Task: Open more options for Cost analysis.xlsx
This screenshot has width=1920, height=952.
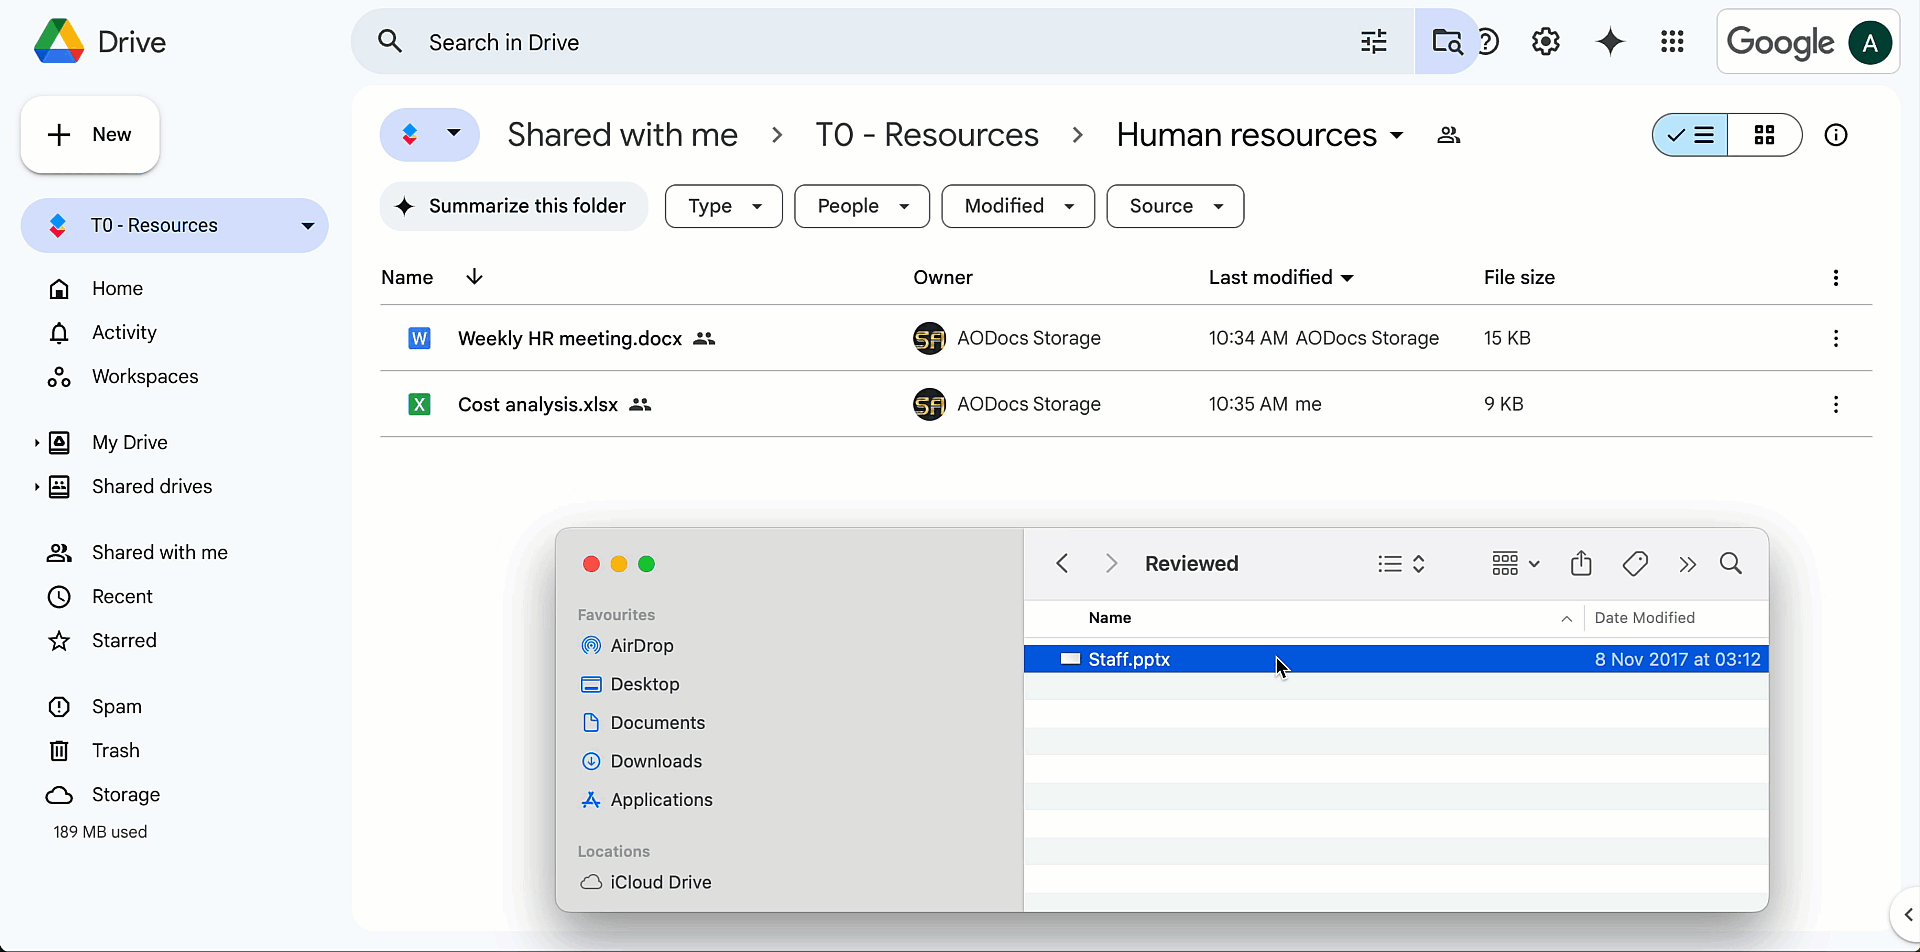Action: pyautogui.click(x=1836, y=404)
